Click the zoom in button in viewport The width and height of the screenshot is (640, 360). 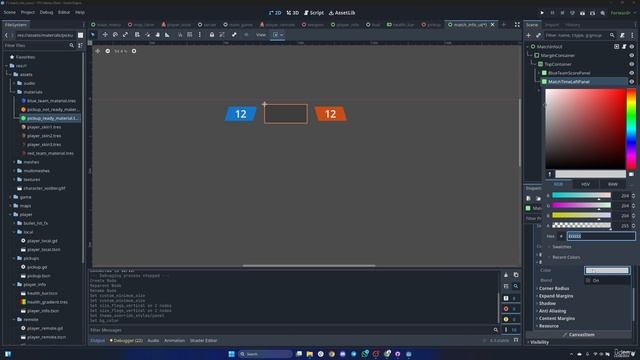(x=134, y=51)
